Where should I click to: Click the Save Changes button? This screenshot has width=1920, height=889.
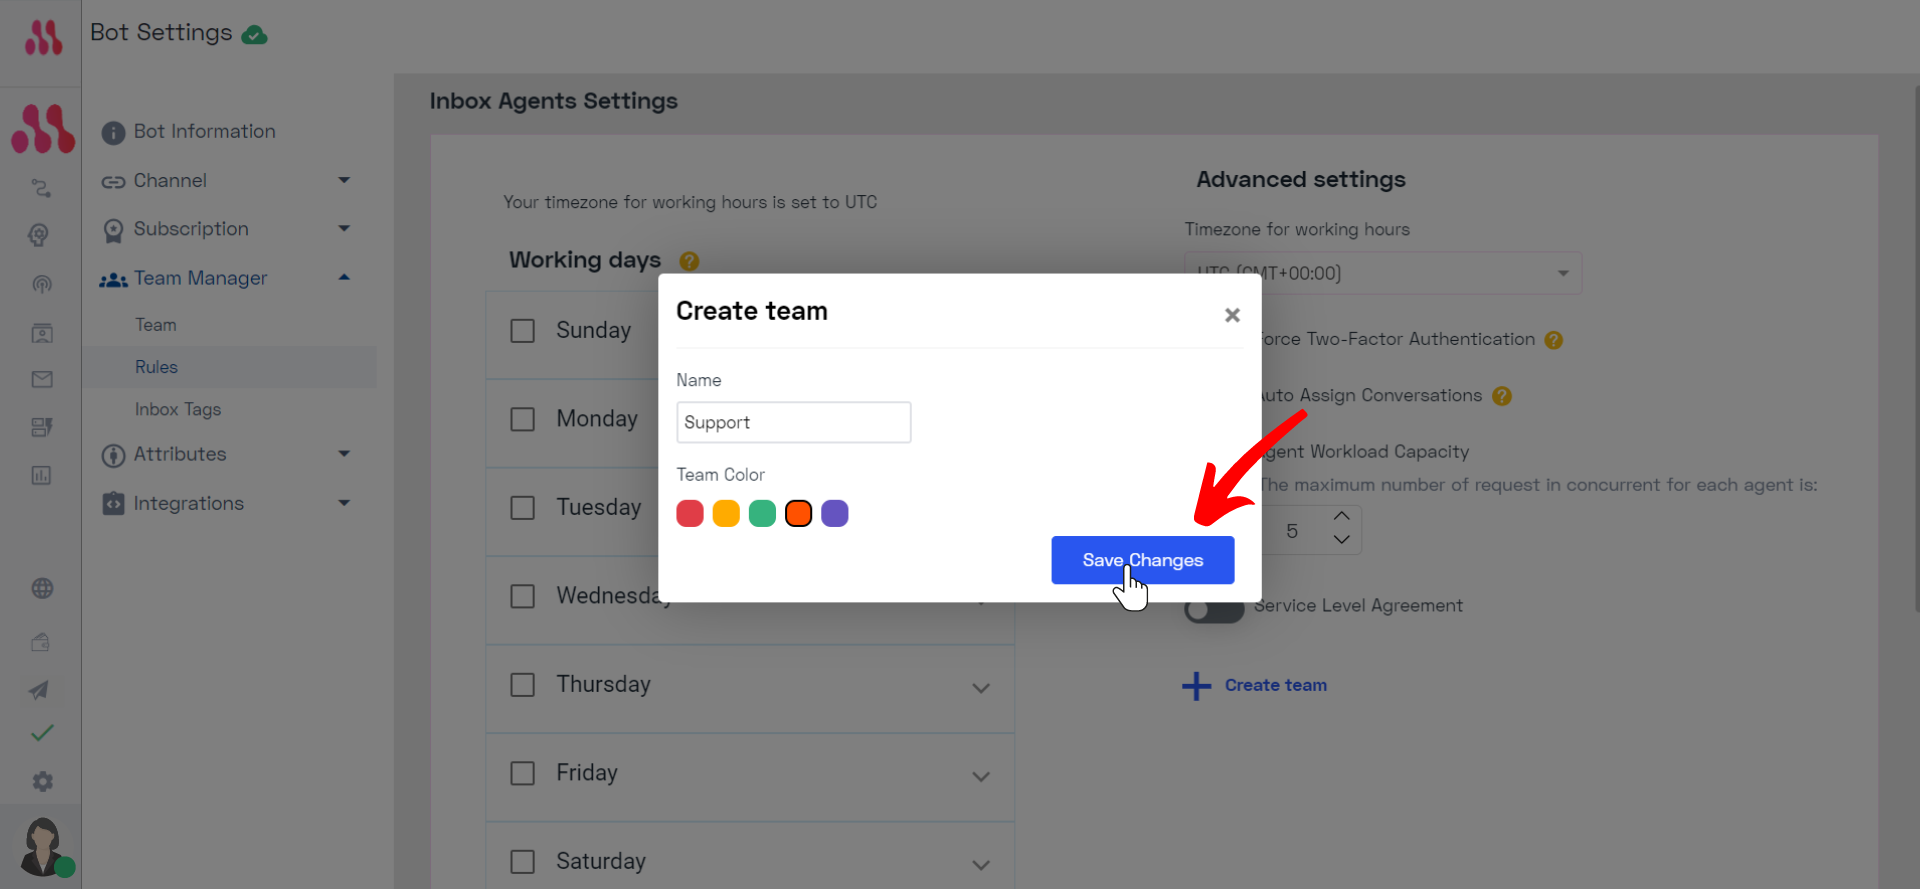click(x=1142, y=560)
